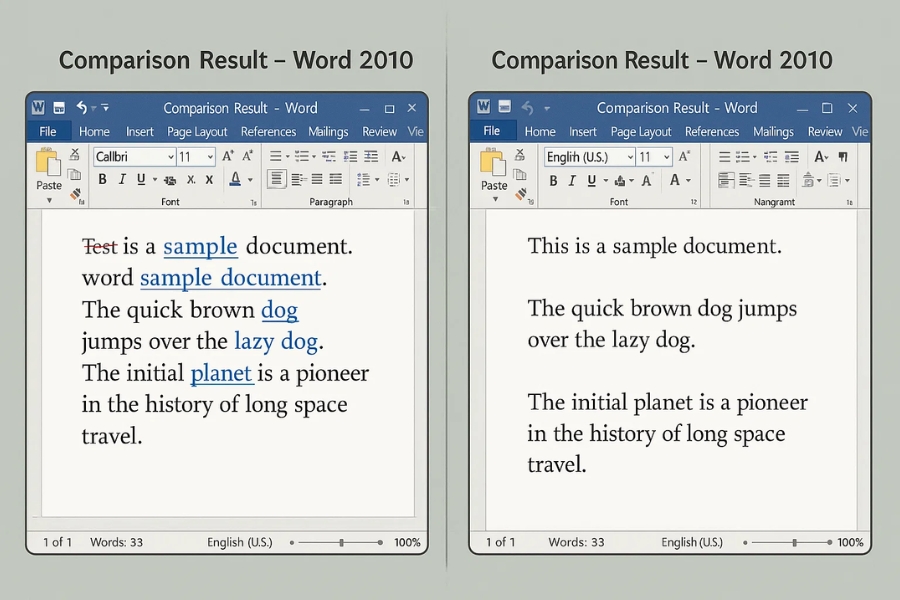Click 'sample document' tracked insertion in left document
900x600 pixels.
[x=231, y=278]
